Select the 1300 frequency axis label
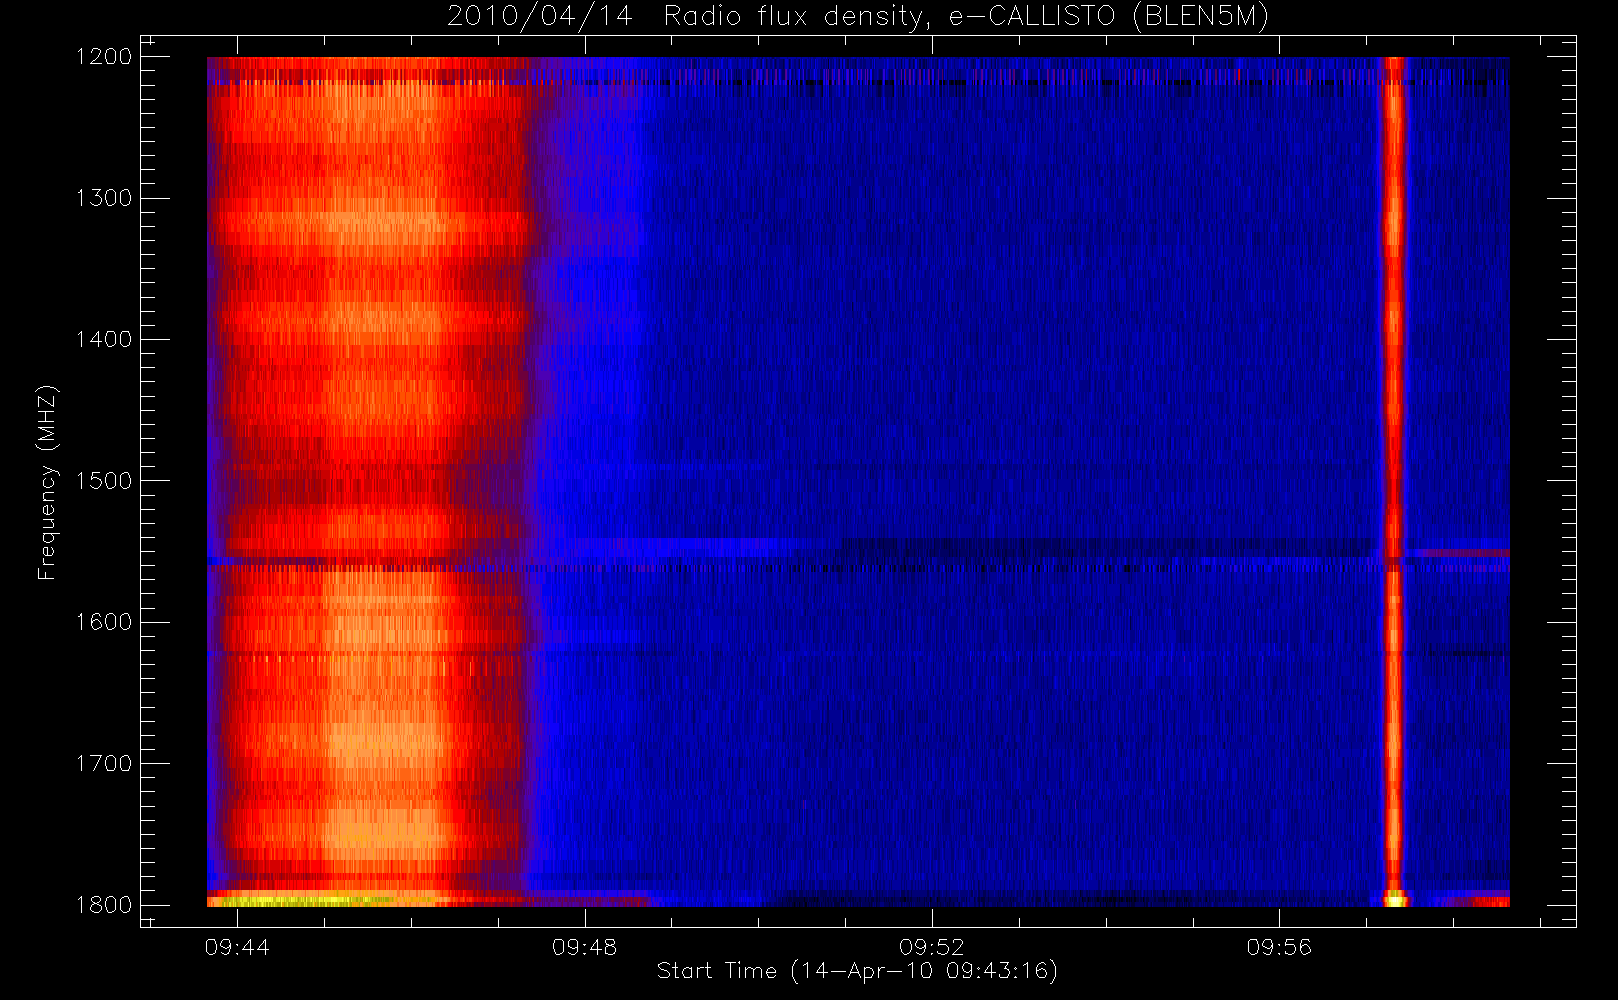 (104, 198)
